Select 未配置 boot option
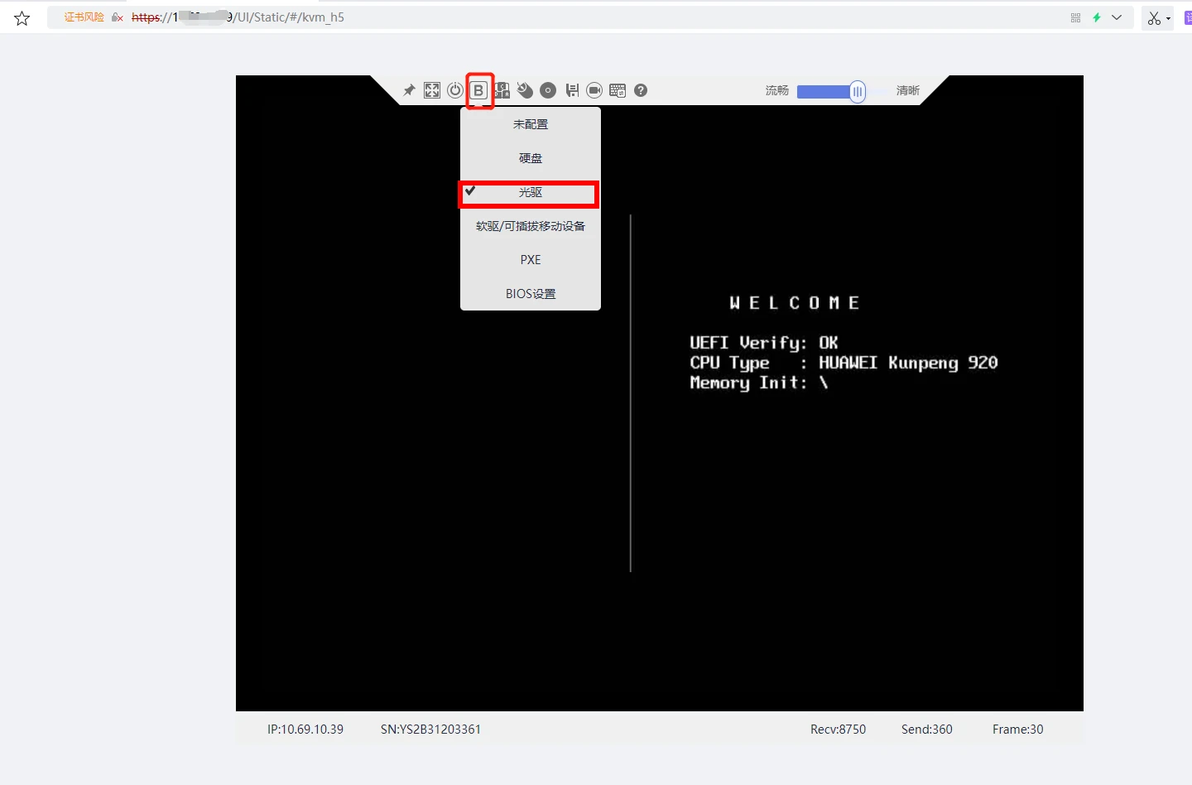 pos(531,124)
